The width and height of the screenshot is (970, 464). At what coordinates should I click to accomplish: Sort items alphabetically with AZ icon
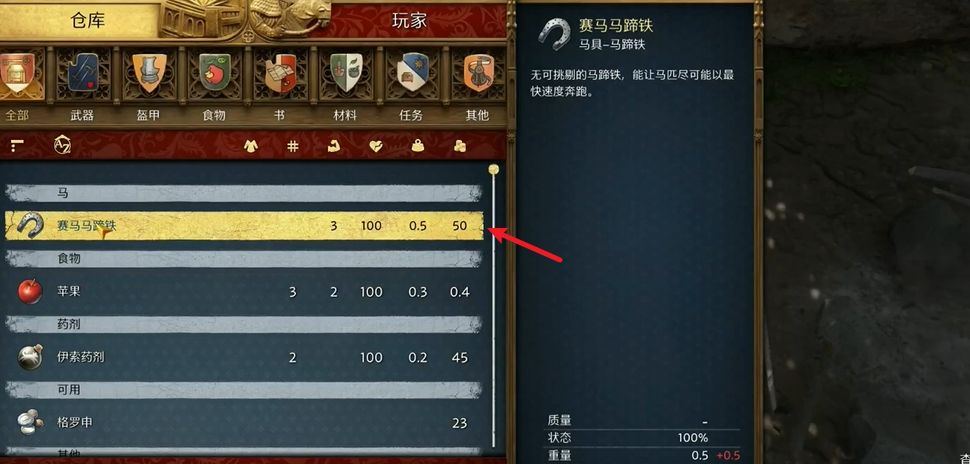tap(62, 145)
